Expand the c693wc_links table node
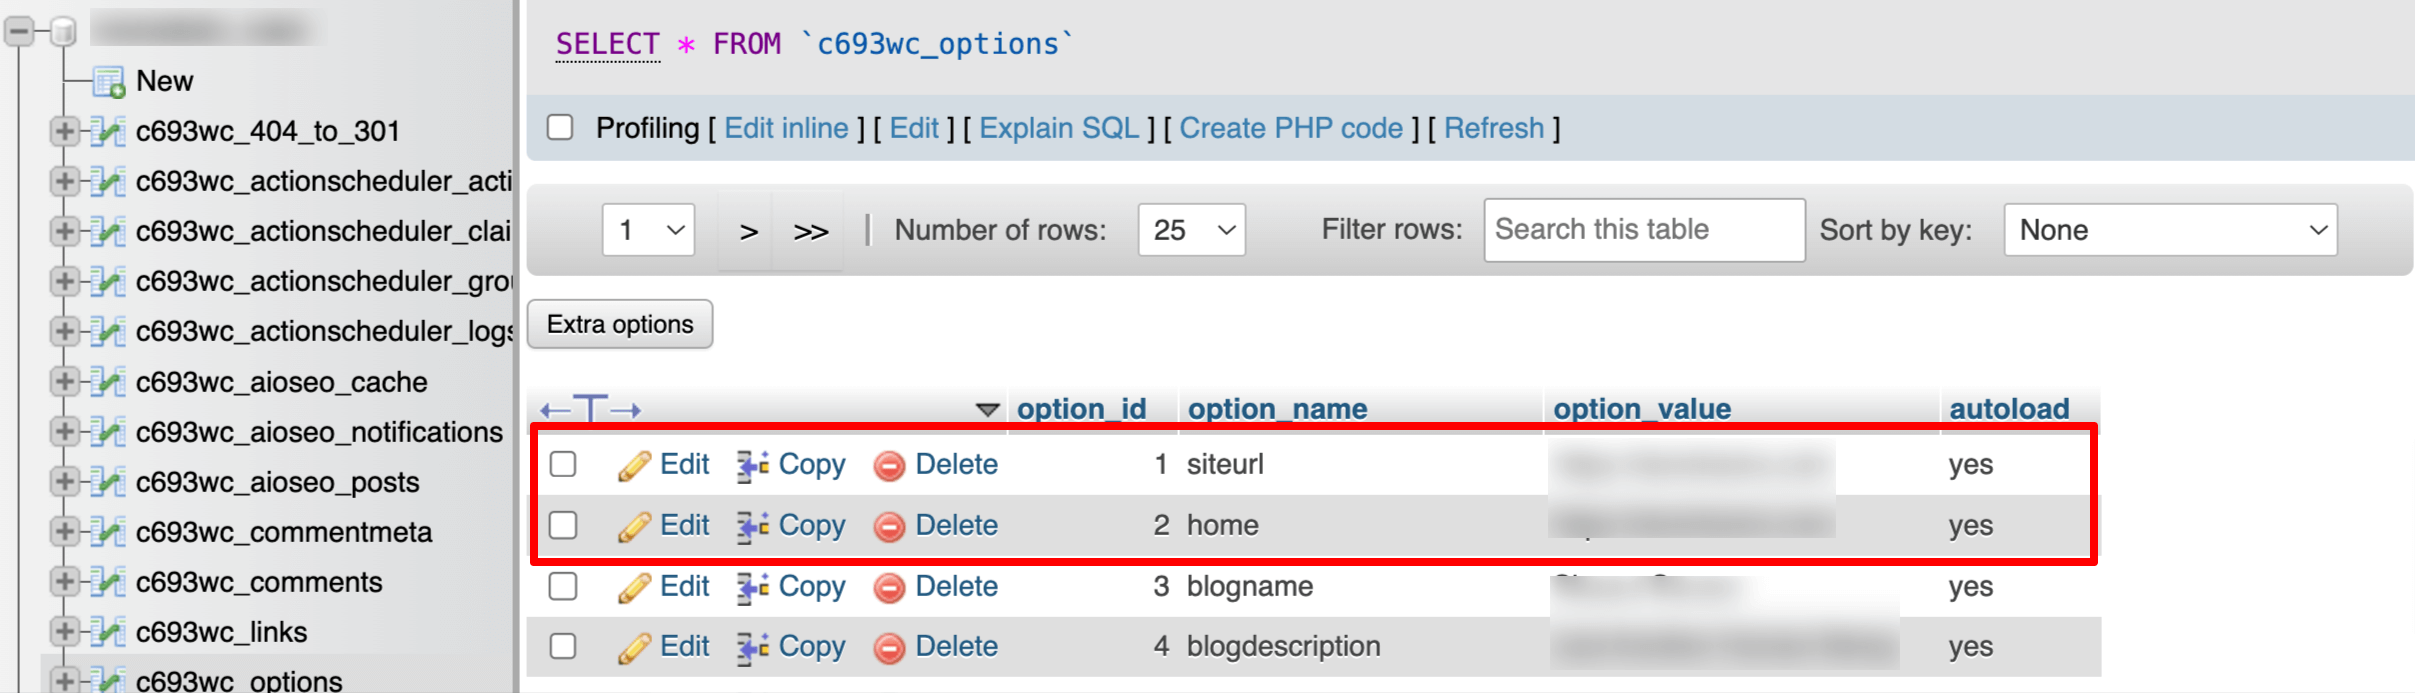Viewport: 2415px width, 693px height. (64, 632)
